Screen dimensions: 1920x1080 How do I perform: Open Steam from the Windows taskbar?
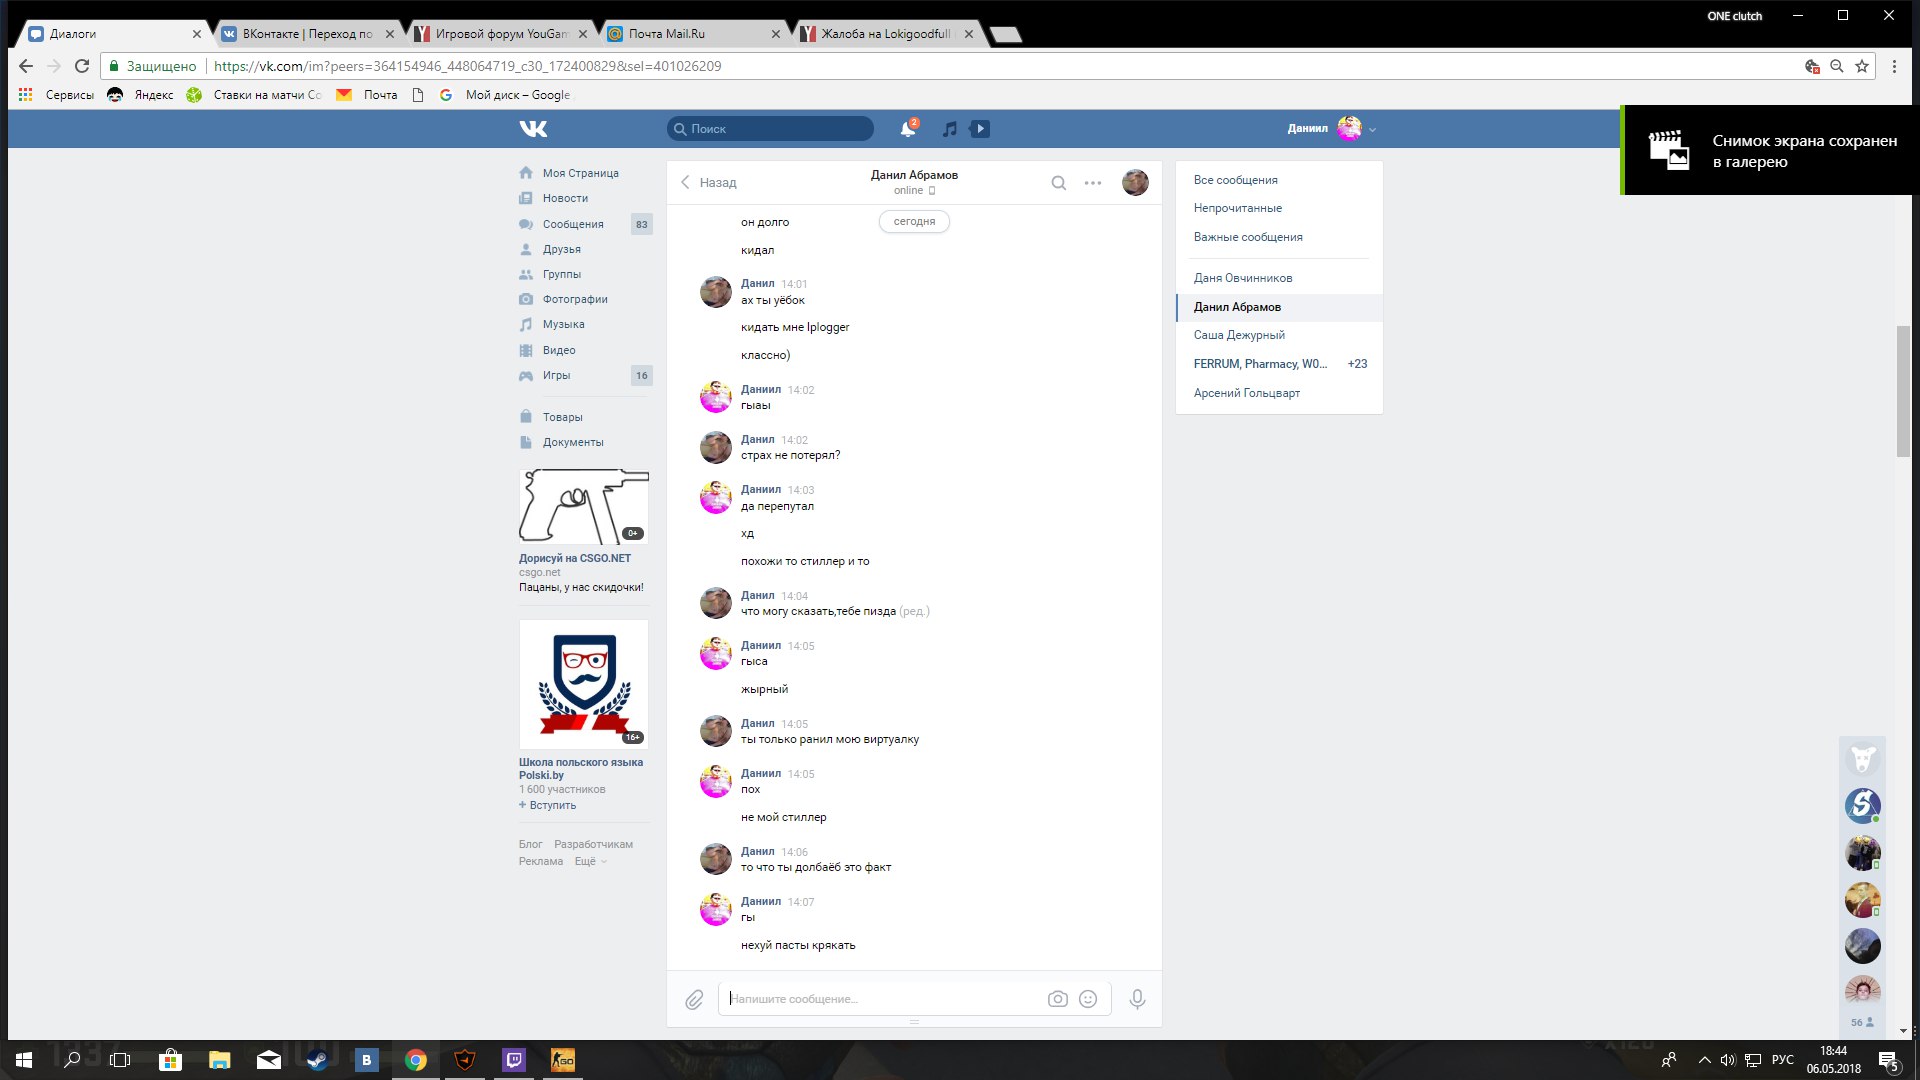pos(317,1060)
